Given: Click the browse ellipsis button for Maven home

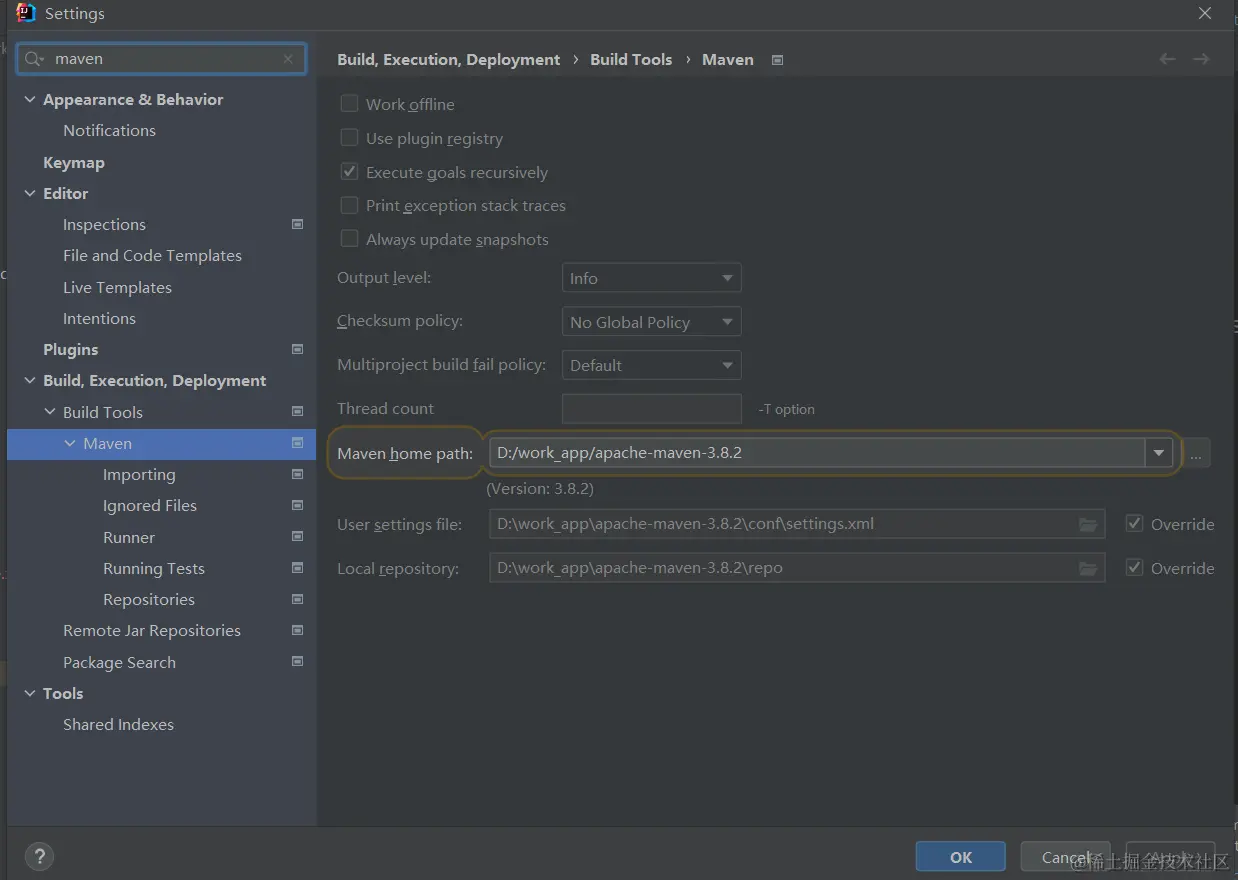Looking at the screenshot, I should coord(1196,453).
